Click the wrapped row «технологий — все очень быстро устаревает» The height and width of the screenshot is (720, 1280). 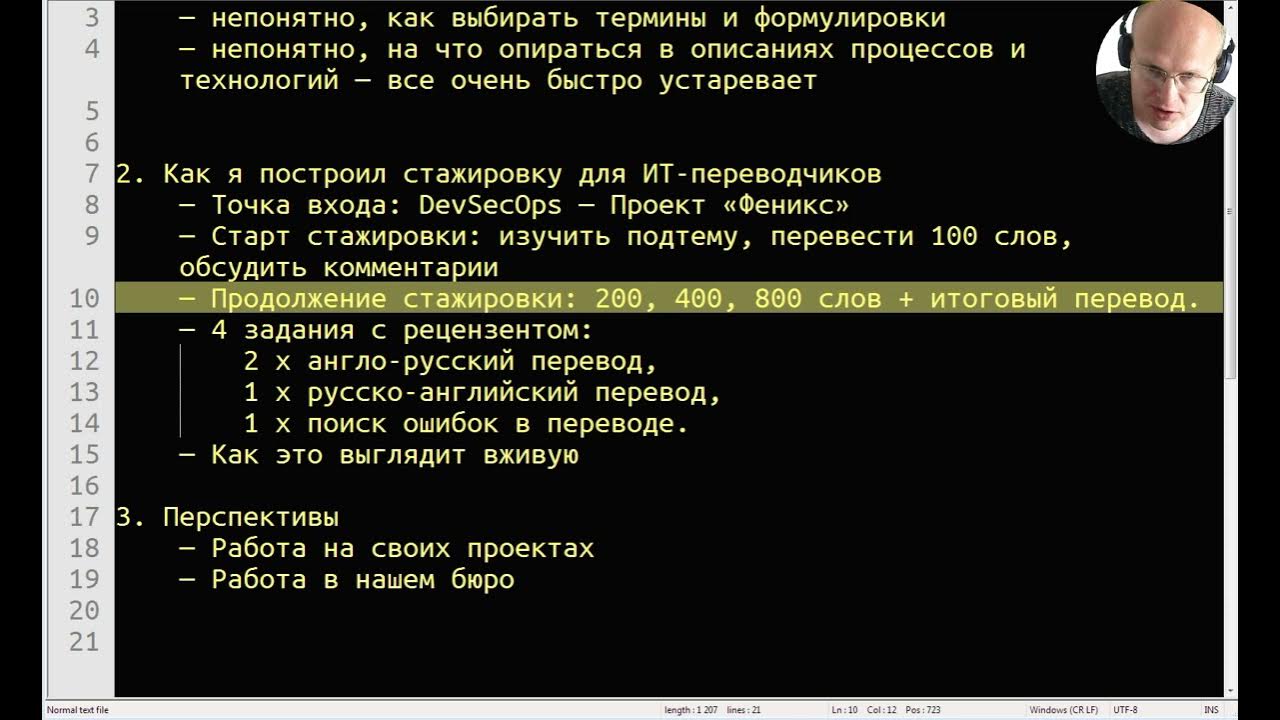pyautogui.click(x=499, y=80)
